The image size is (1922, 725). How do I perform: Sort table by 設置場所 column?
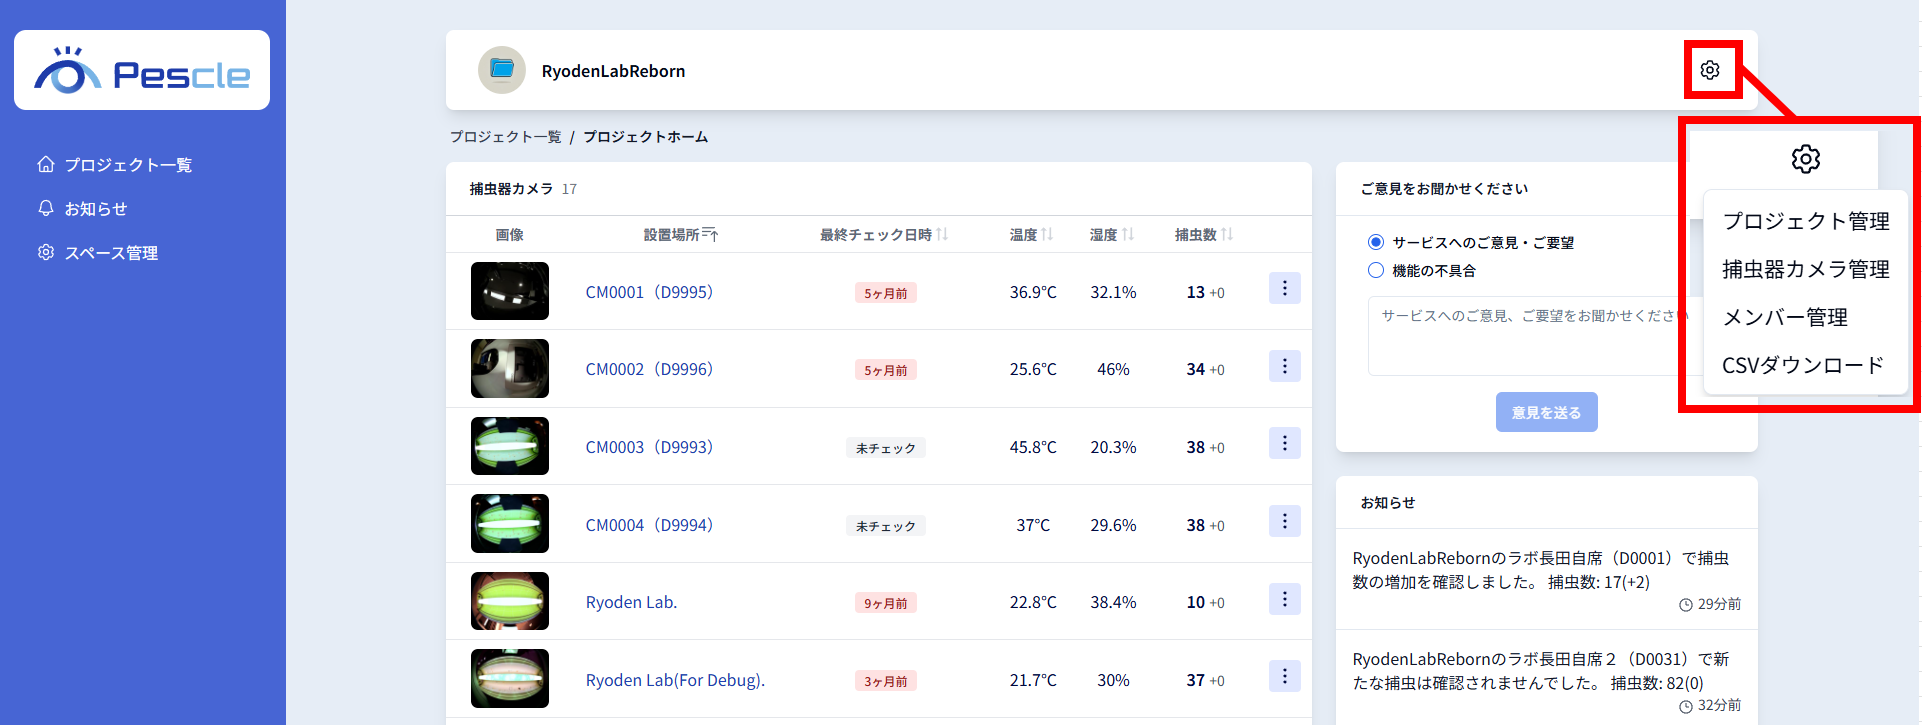click(x=710, y=234)
